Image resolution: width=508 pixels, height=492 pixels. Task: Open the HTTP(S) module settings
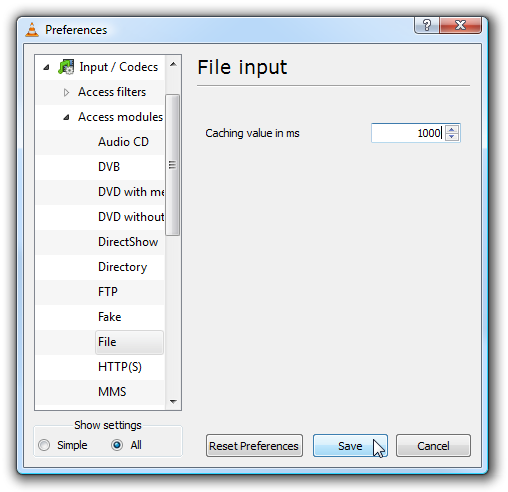pyautogui.click(x=120, y=367)
